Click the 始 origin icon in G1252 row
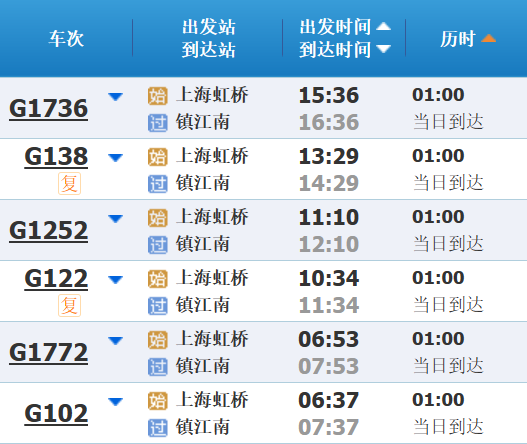The image size is (527, 444). coord(158,218)
